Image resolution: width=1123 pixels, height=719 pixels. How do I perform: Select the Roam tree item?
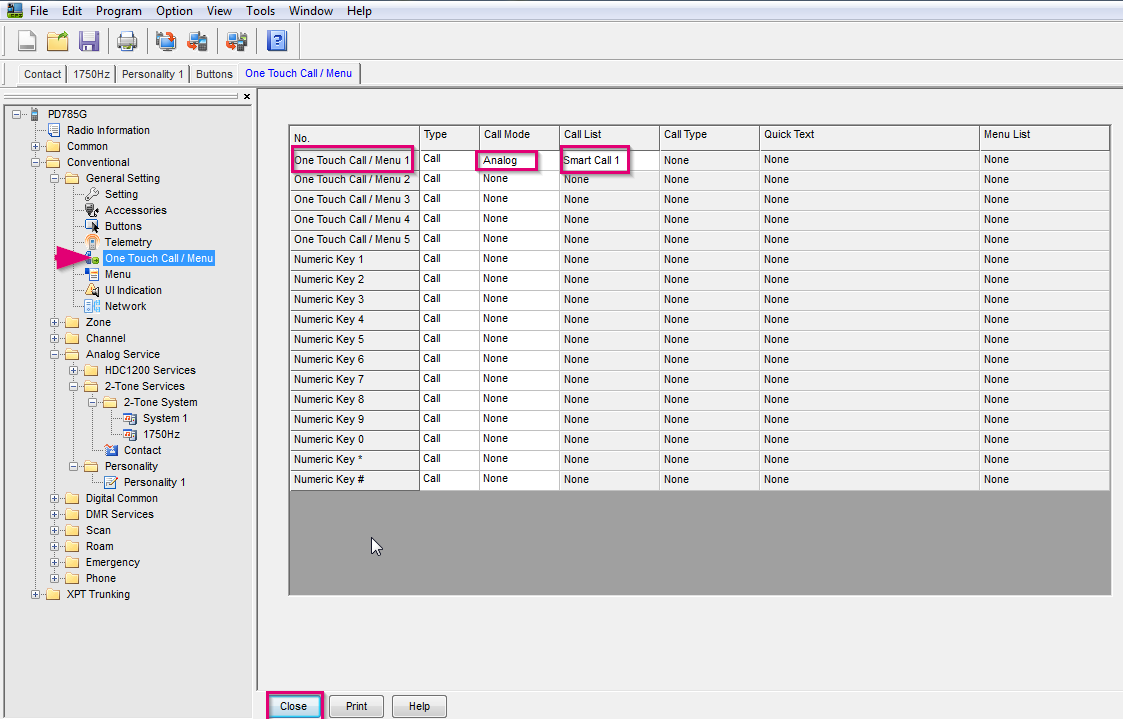(x=100, y=546)
